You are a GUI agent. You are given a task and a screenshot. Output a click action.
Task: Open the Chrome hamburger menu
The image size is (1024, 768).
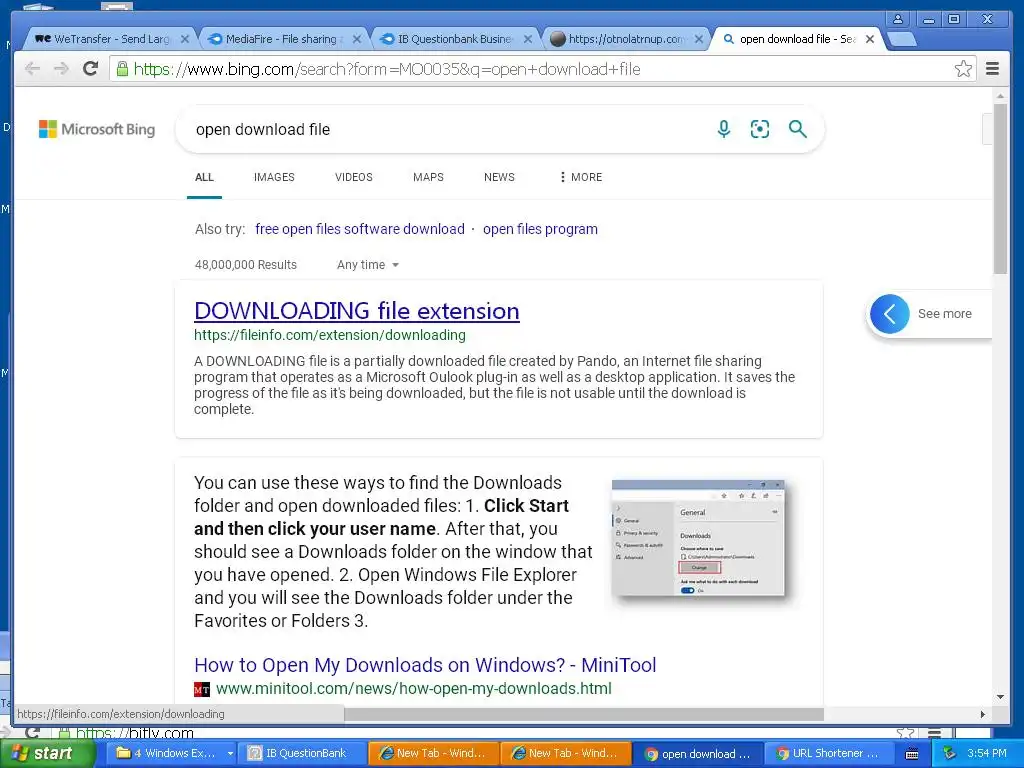pos(992,69)
